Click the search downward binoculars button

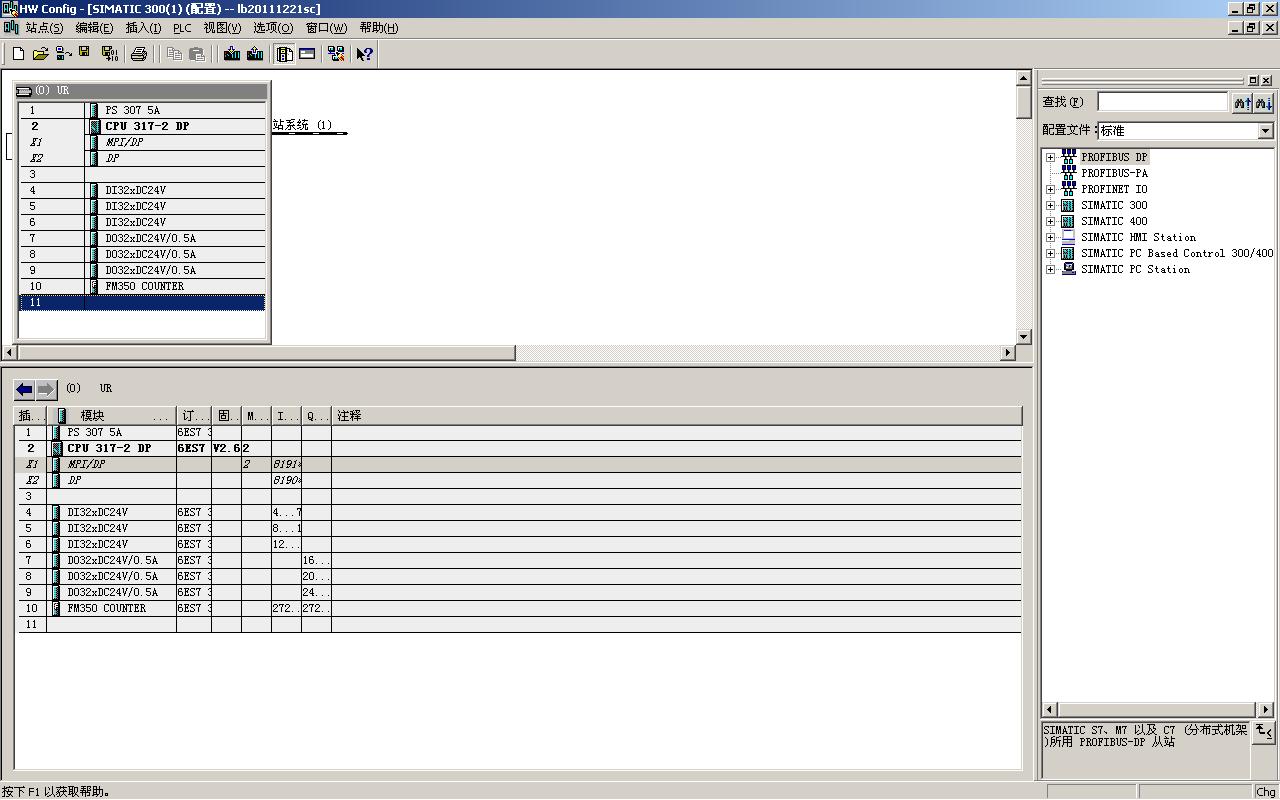[1264, 102]
